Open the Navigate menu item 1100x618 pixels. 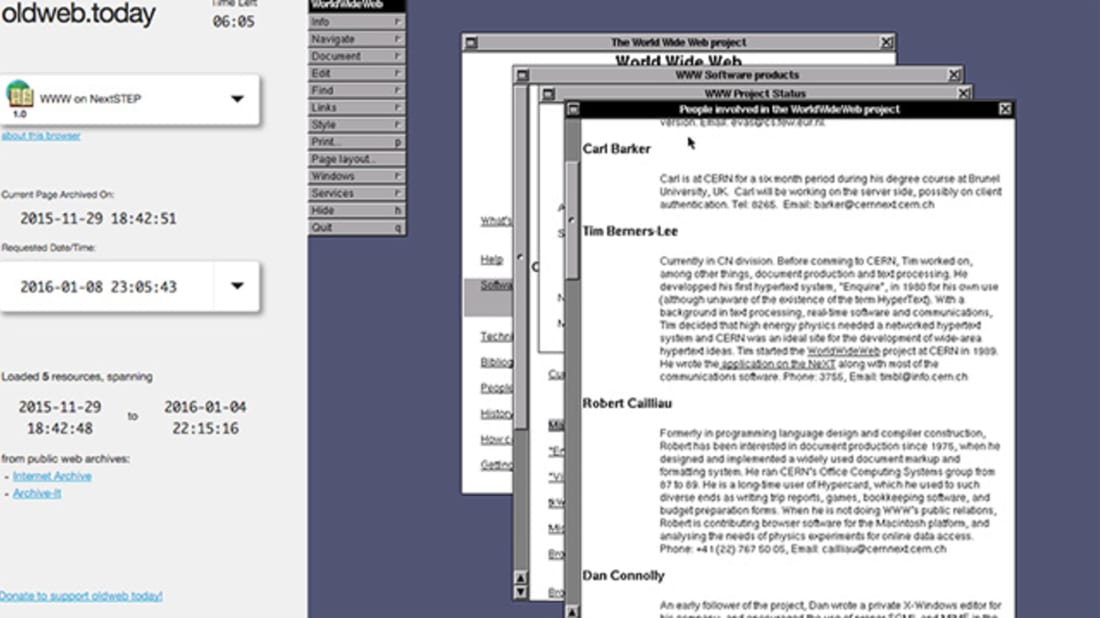point(356,39)
